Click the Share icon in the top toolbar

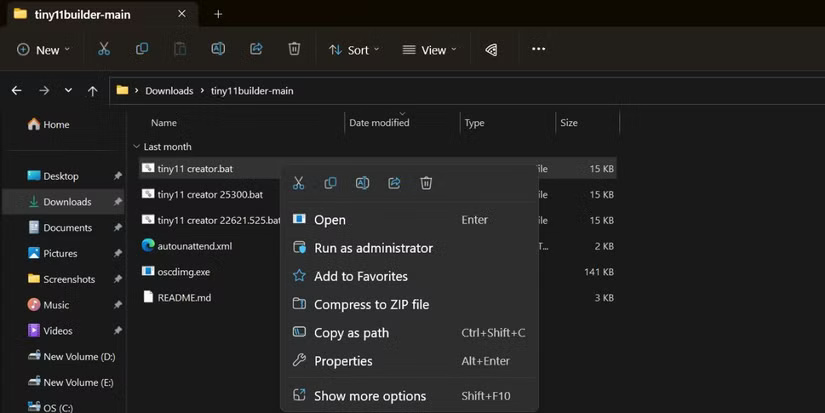(x=256, y=49)
